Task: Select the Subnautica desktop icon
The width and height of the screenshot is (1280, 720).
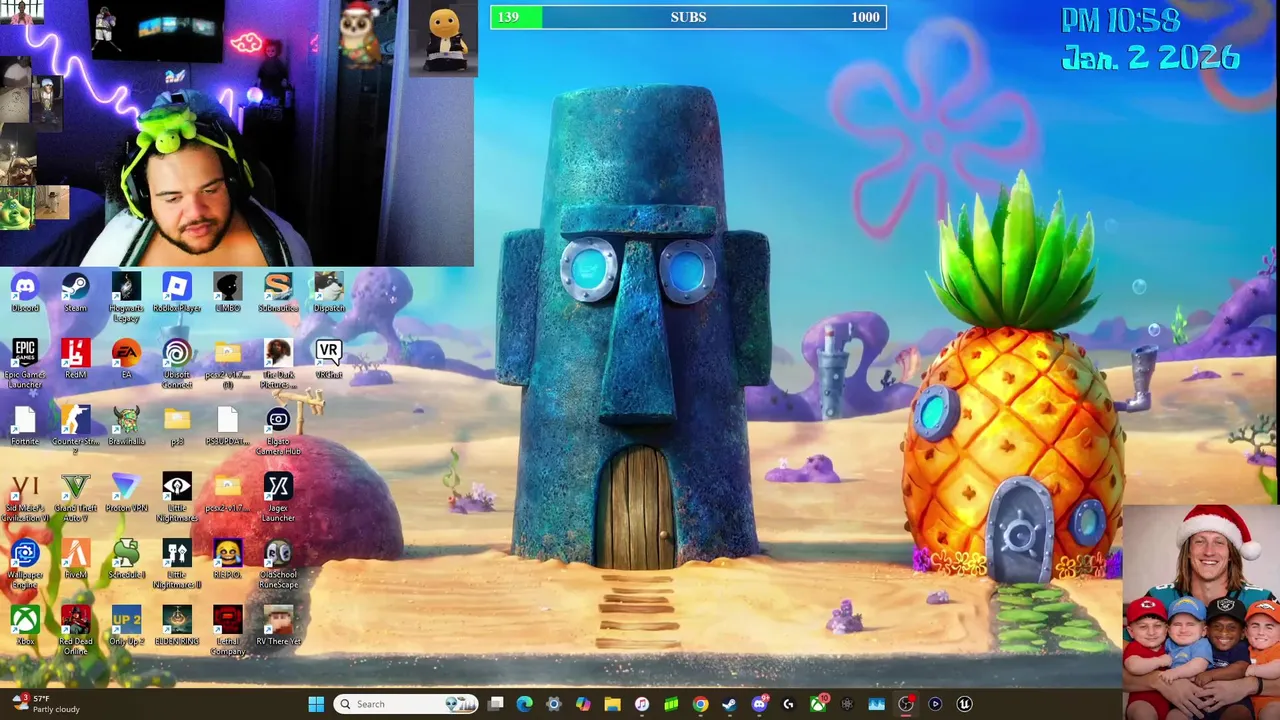Action: (278, 293)
